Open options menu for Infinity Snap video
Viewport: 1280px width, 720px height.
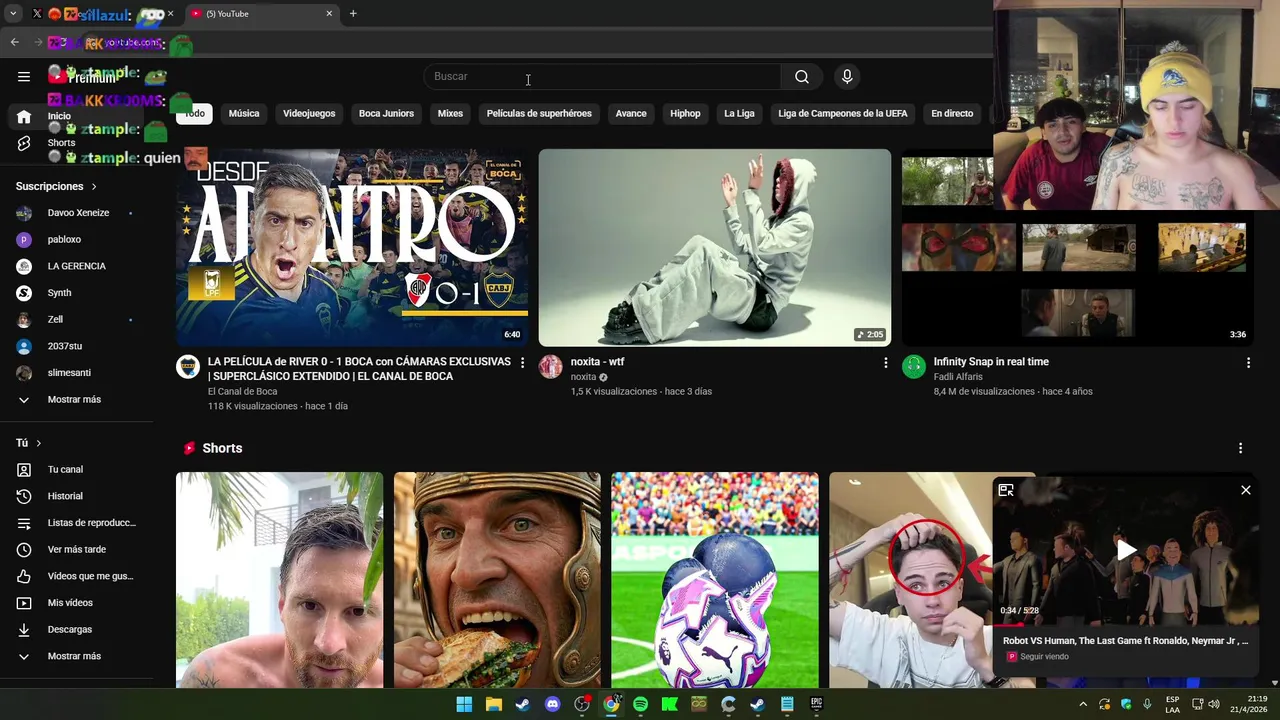pyautogui.click(x=1248, y=363)
